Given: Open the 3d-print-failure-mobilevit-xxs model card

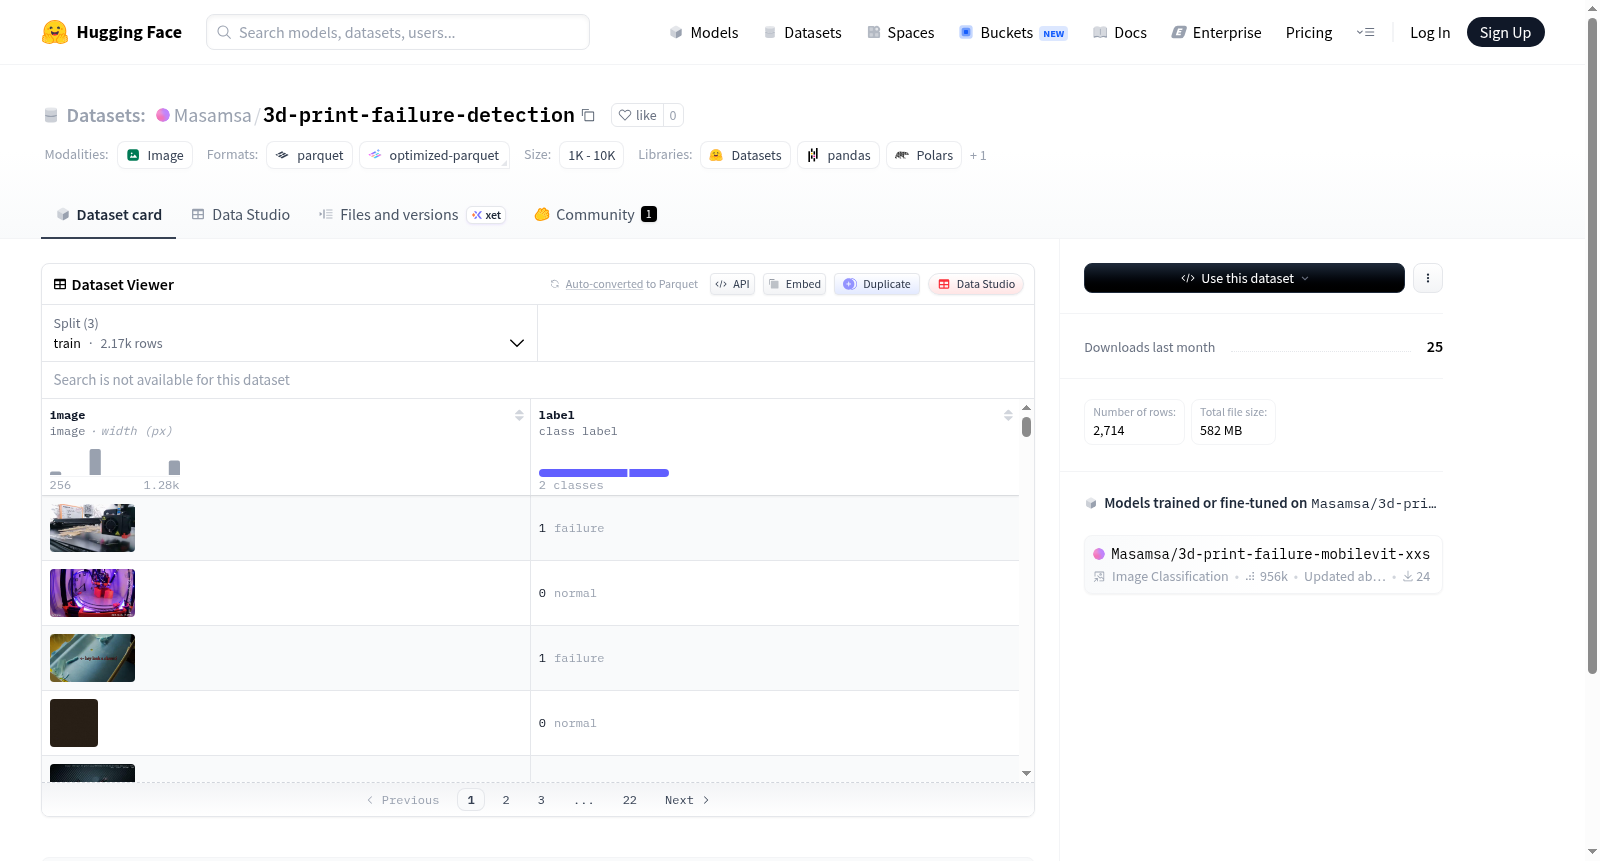Looking at the screenshot, I should (x=1263, y=565).
